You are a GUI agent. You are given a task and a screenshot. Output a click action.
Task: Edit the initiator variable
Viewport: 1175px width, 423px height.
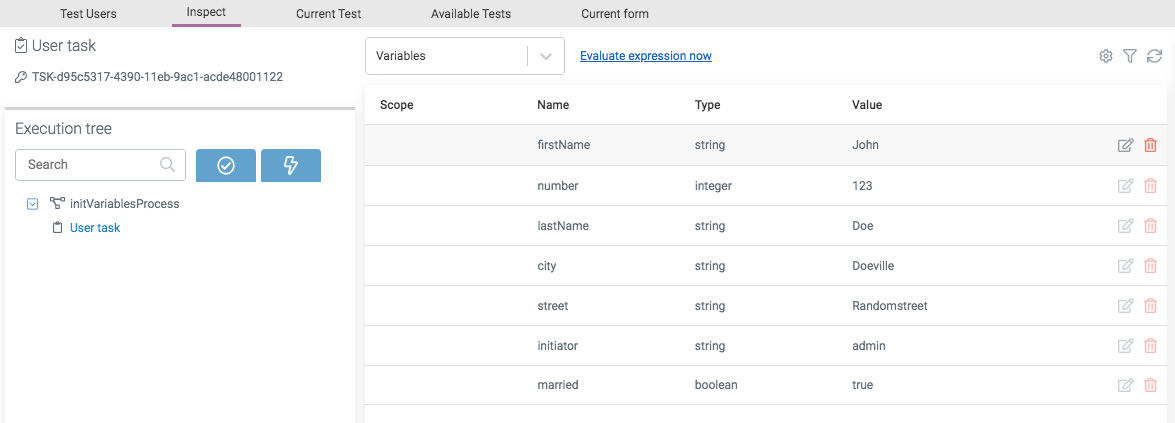1125,346
